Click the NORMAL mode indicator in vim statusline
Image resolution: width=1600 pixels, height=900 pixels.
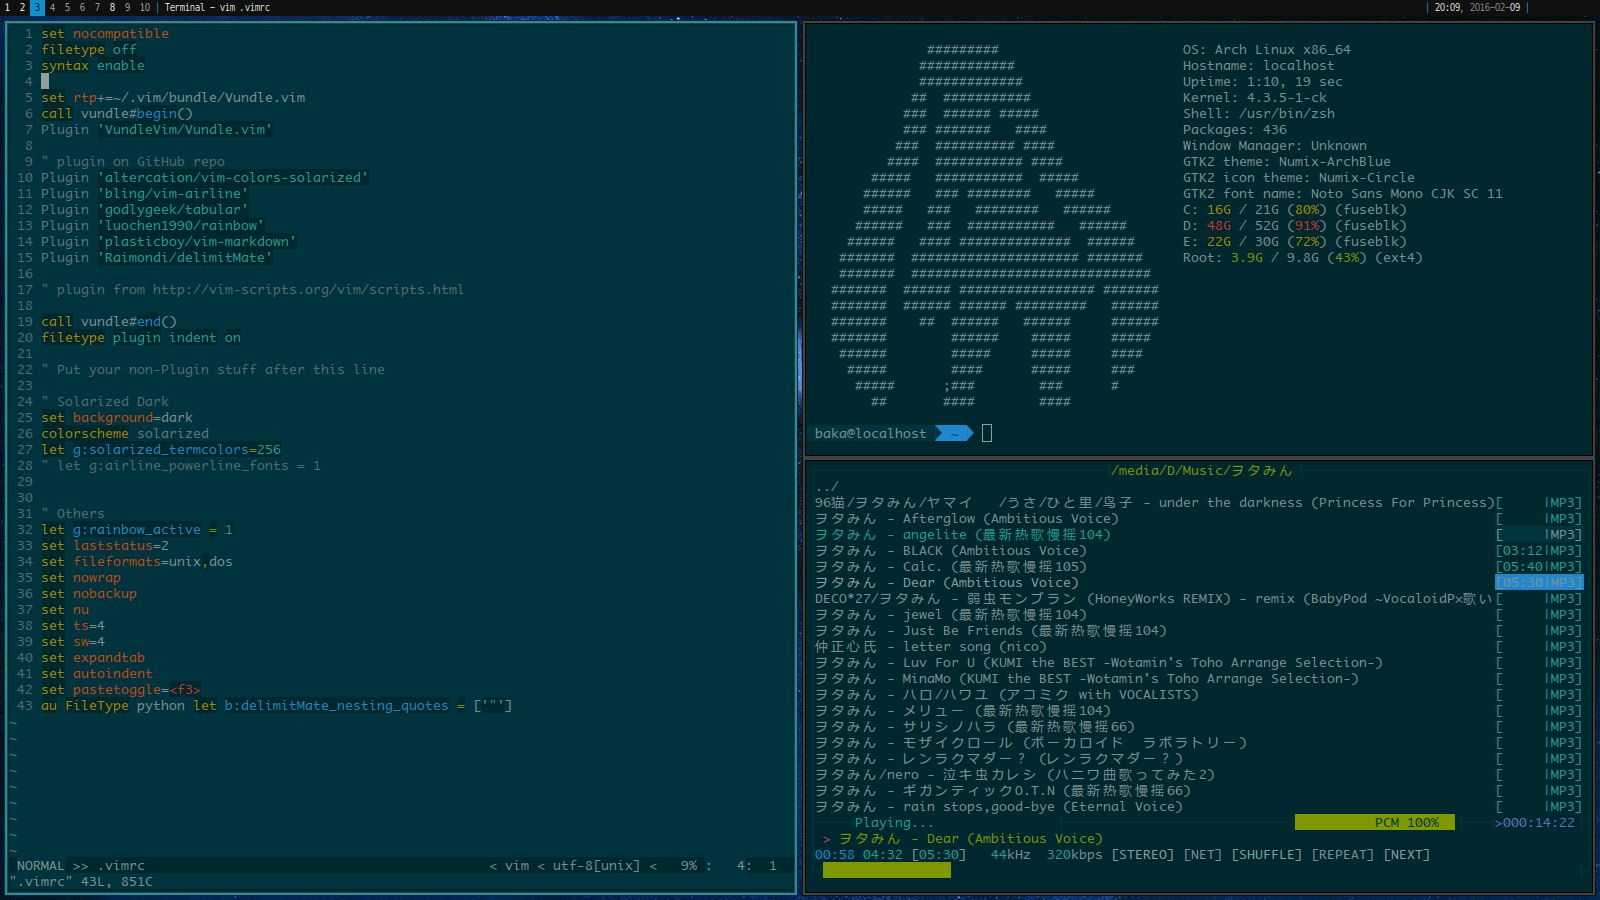(x=40, y=865)
